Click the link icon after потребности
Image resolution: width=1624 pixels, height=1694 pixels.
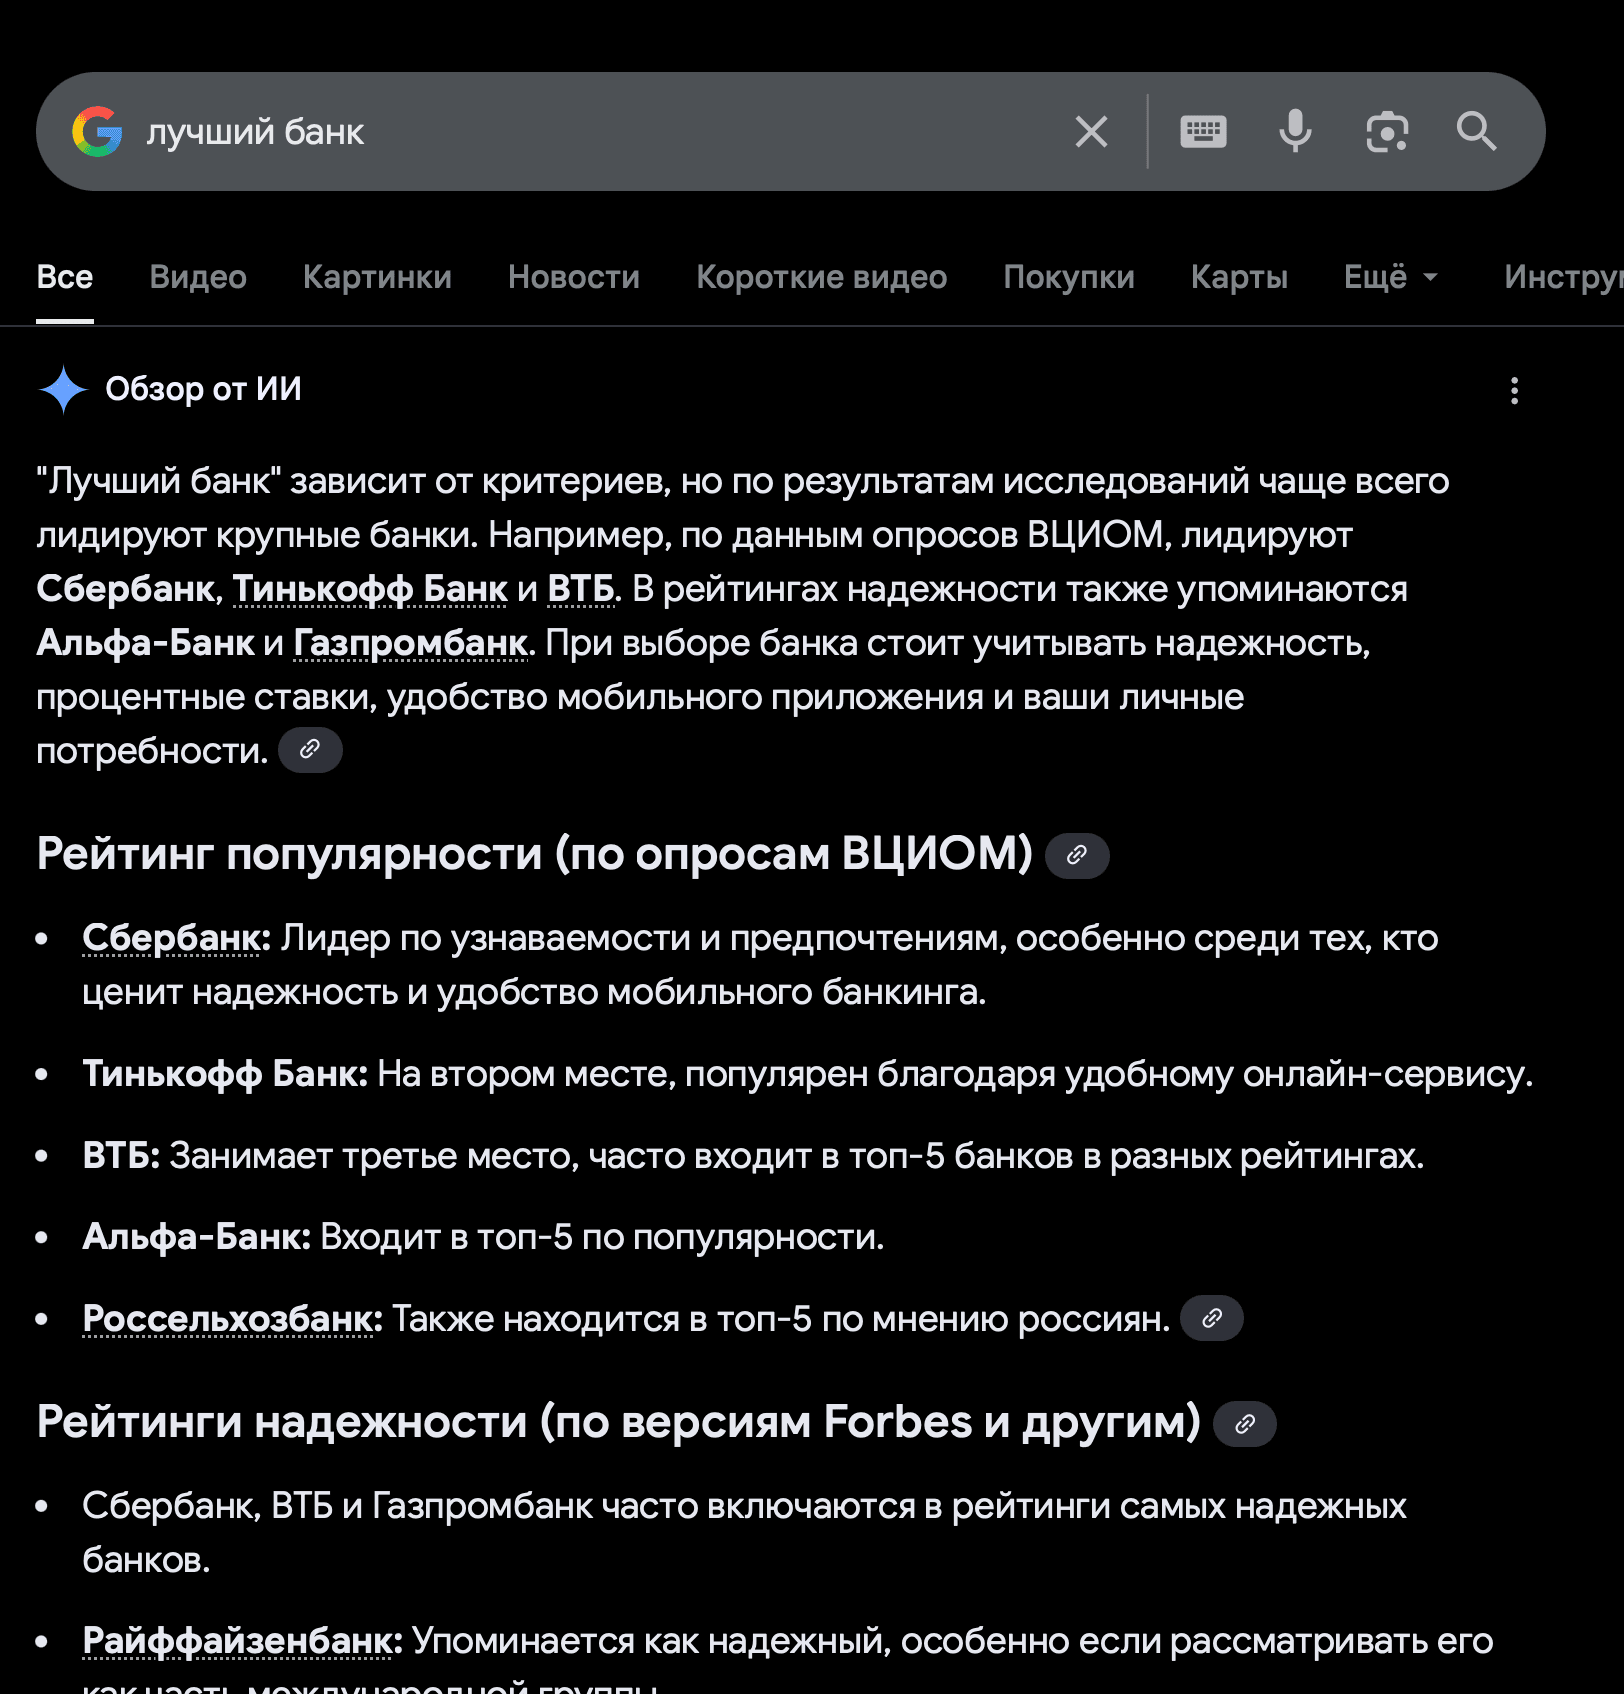pyautogui.click(x=310, y=750)
